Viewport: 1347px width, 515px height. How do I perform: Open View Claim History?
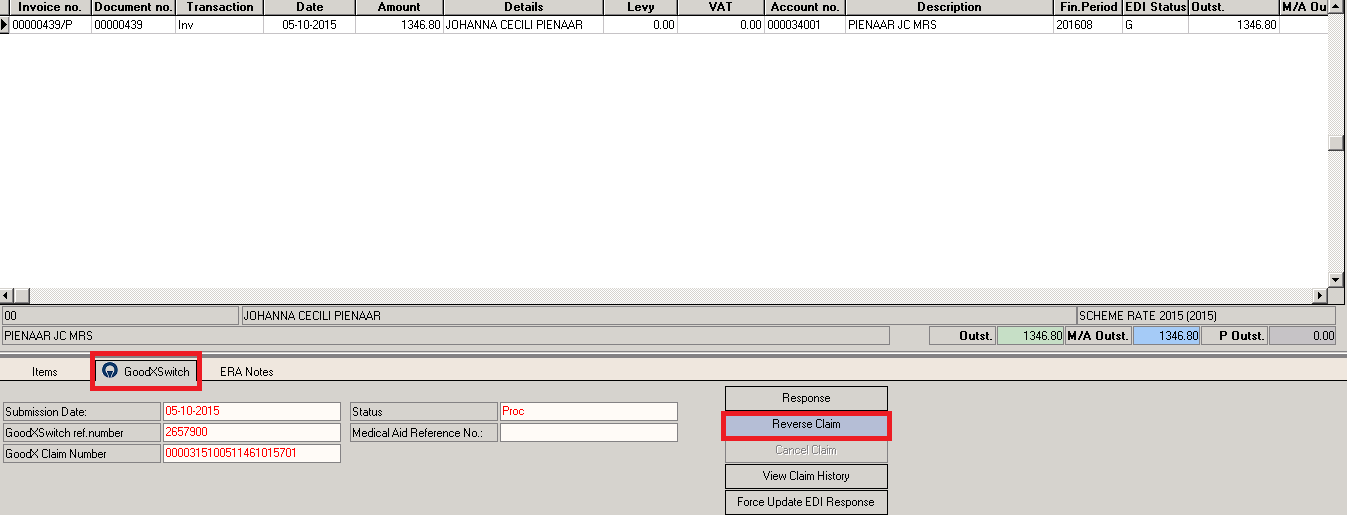pyautogui.click(x=806, y=477)
